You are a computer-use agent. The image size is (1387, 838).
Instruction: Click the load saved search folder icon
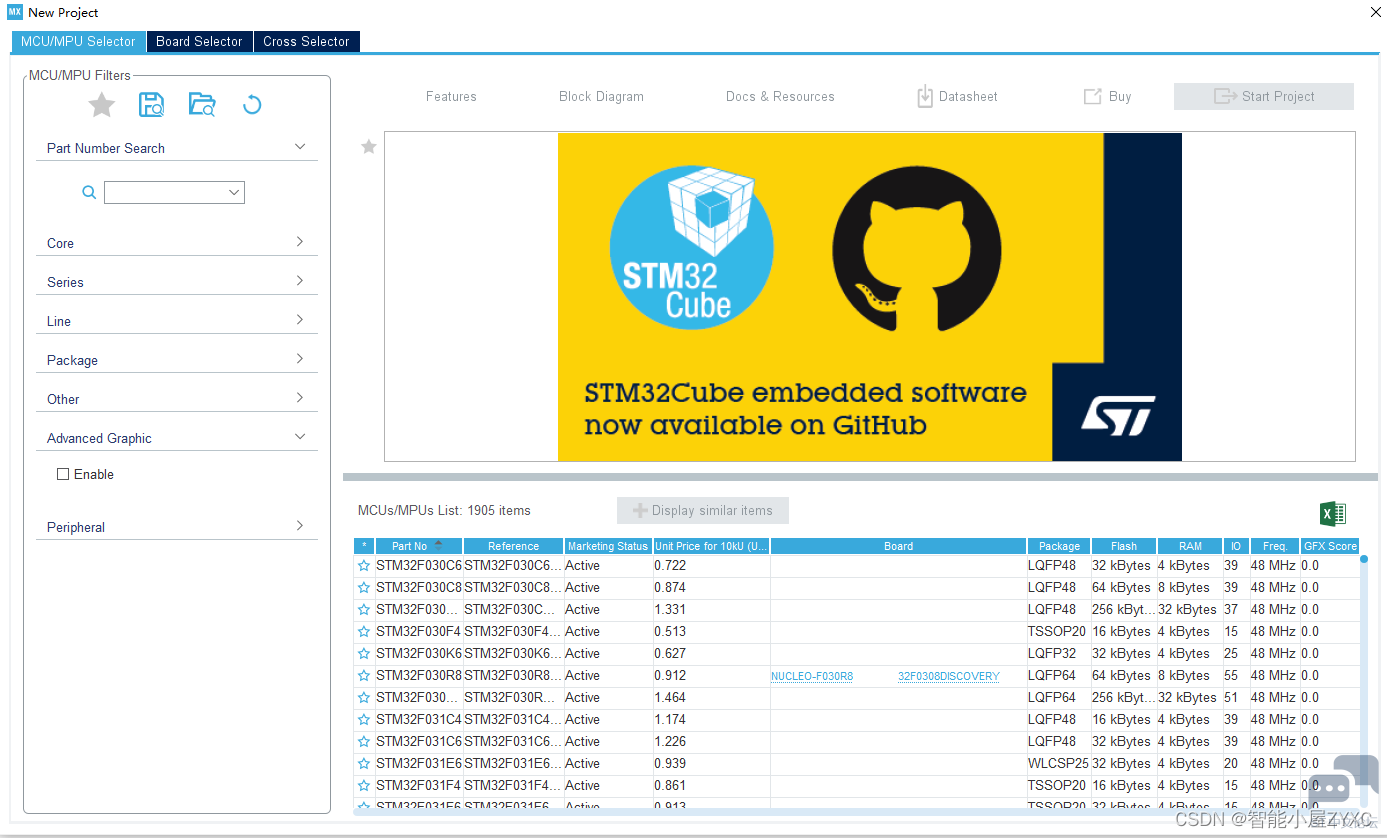tap(202, 104)
